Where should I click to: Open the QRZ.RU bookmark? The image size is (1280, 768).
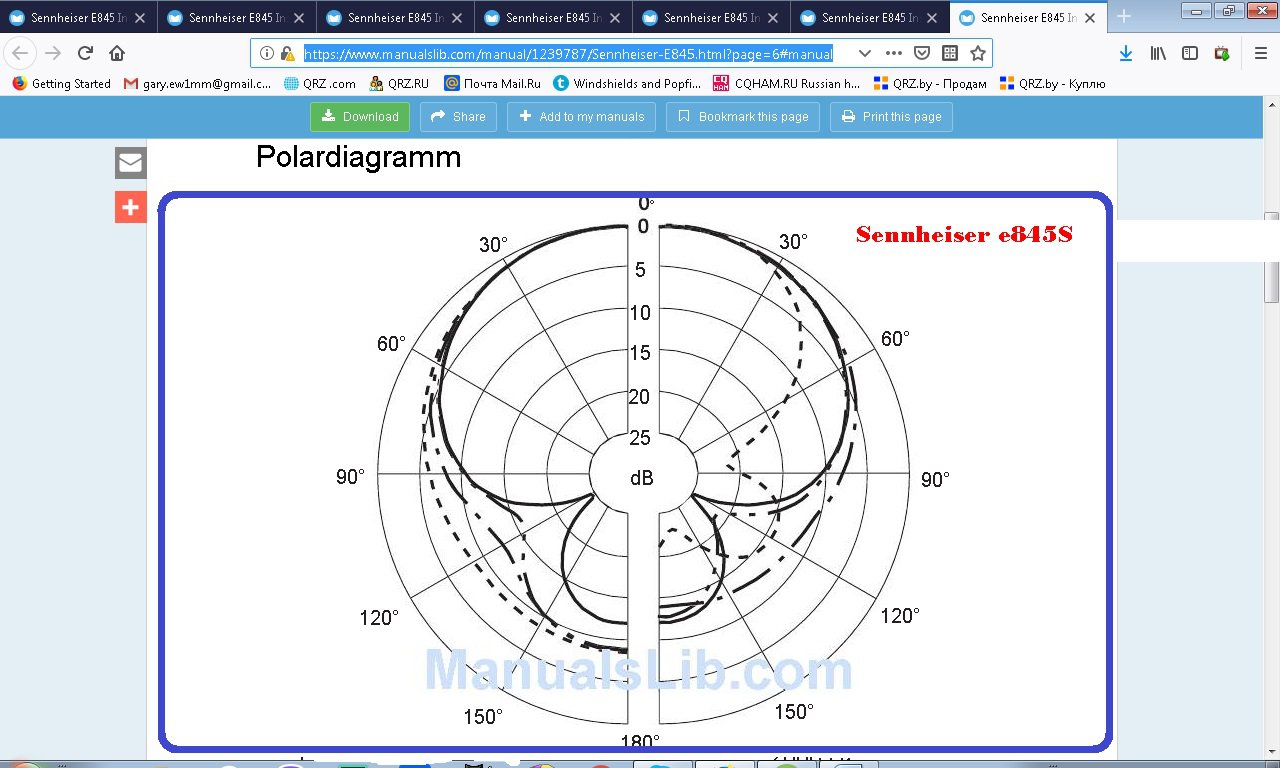click(400, 84)
